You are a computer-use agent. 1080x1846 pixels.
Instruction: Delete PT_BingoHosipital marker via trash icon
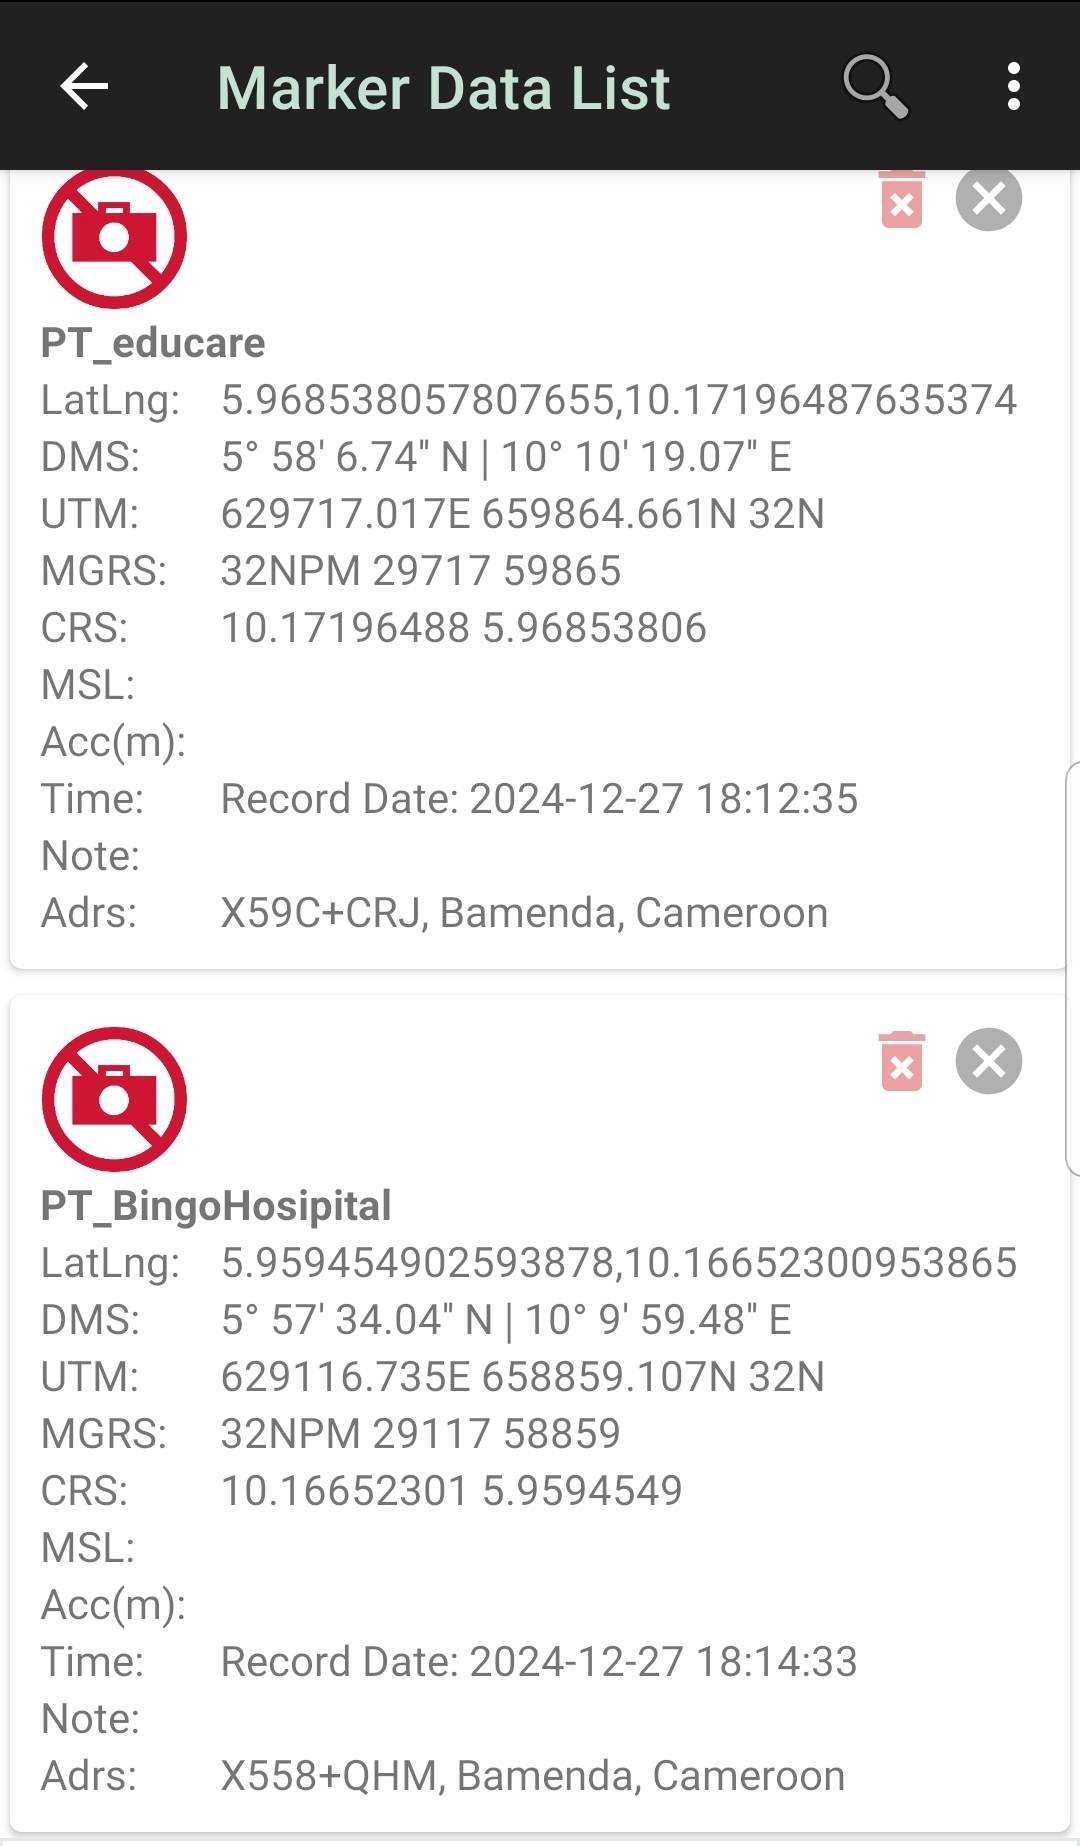pyautogui.click(x=901, y=1061)
